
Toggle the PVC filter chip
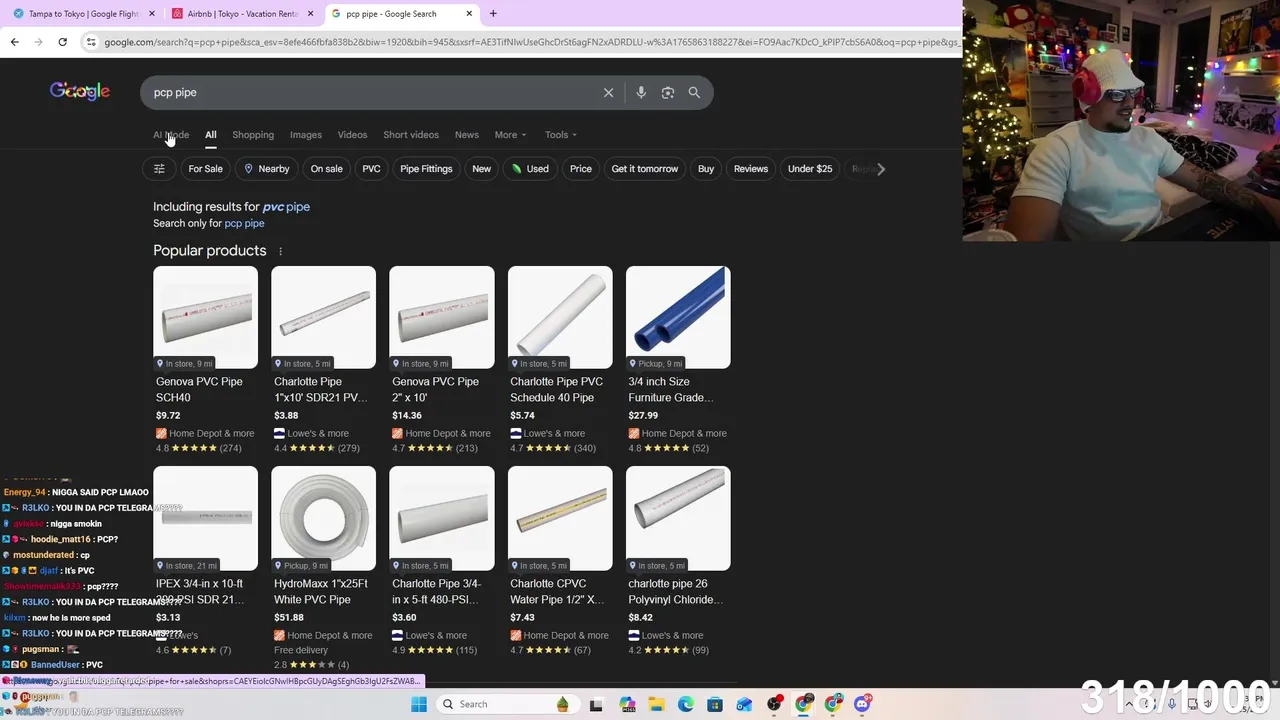(371, 169)
